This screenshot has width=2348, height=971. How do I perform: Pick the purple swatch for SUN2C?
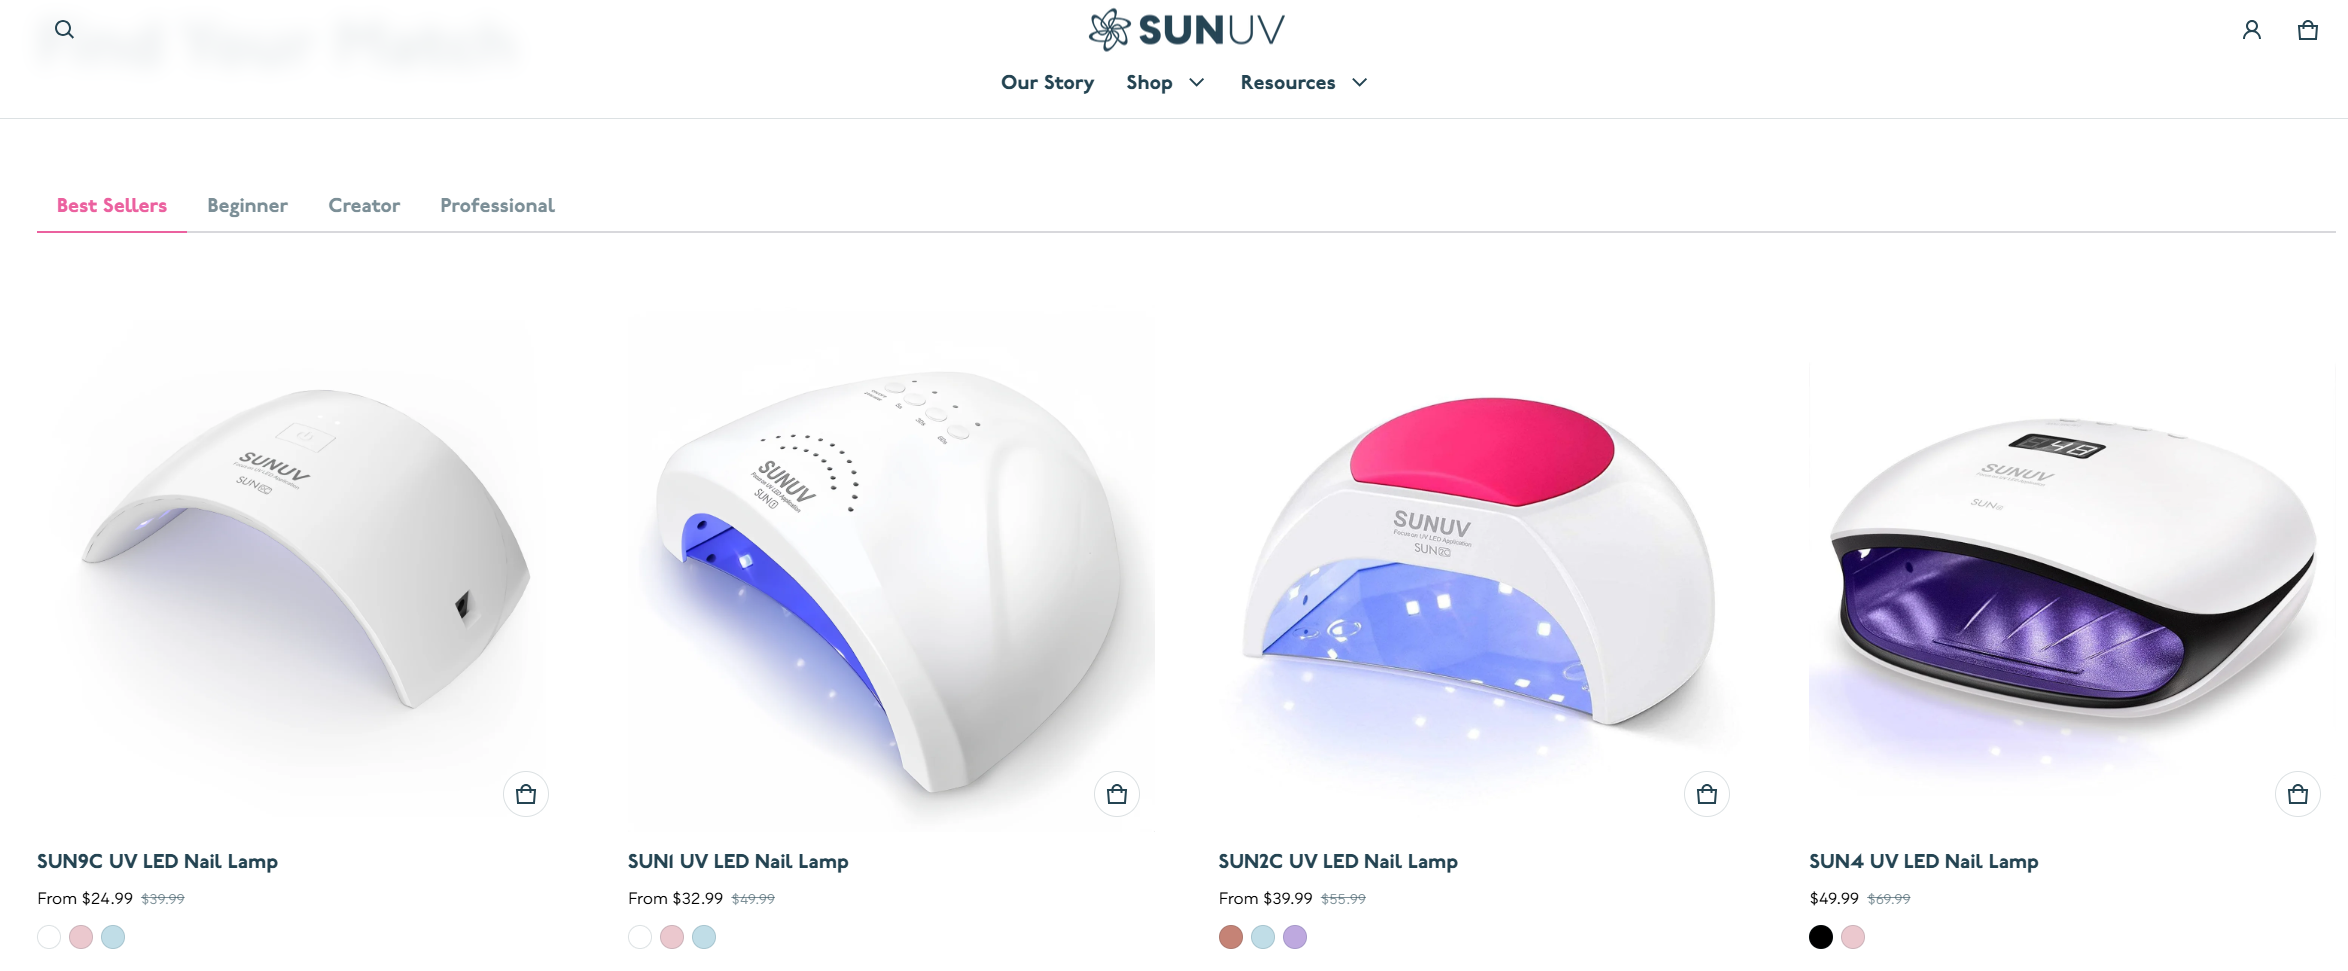click(1295, 937)
